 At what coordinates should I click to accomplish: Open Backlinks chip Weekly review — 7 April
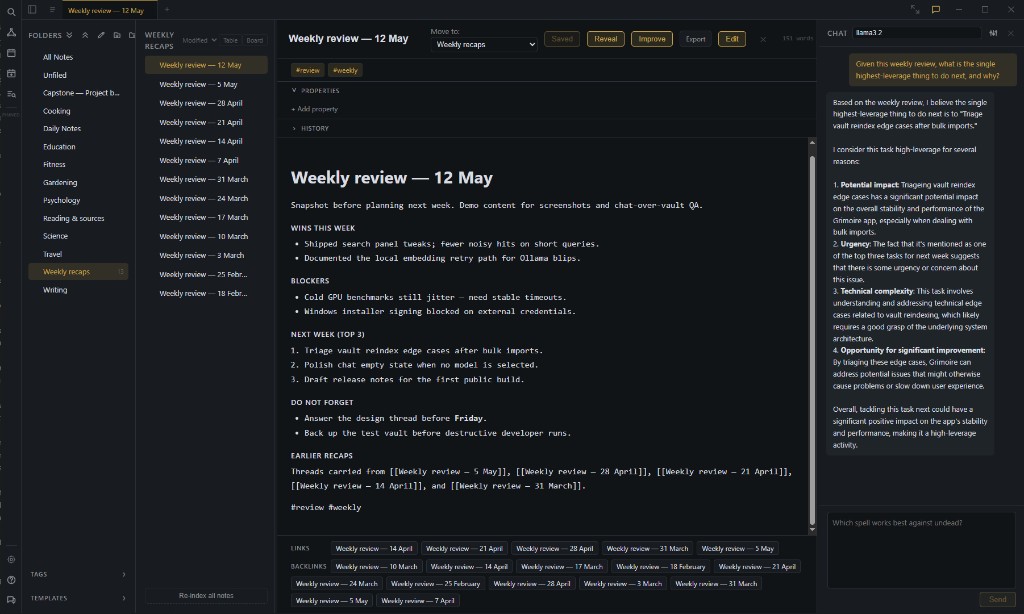tap(418, 601)
